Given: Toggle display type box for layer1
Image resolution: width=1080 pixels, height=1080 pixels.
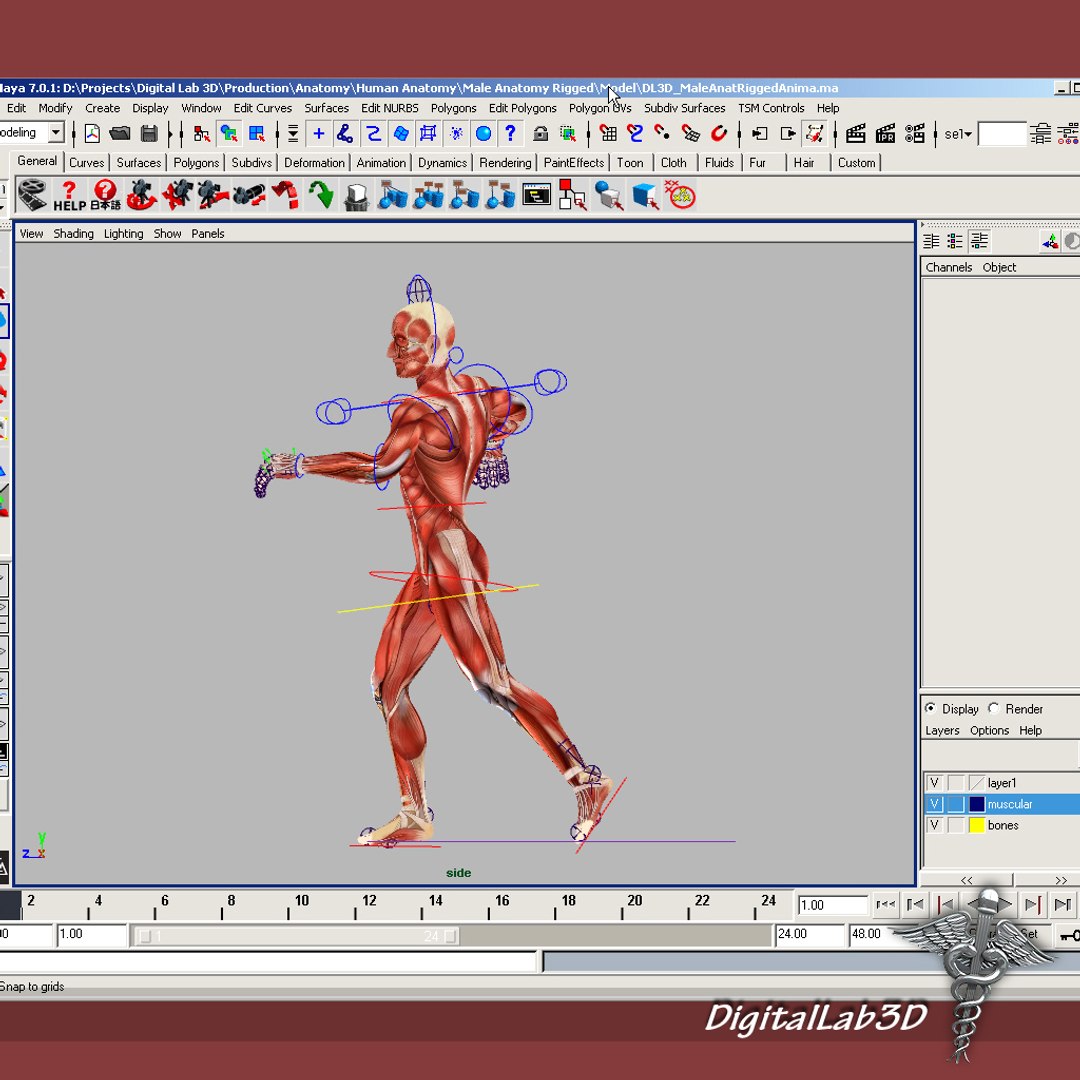Looking at the screenshot, I should coord(955,783).
